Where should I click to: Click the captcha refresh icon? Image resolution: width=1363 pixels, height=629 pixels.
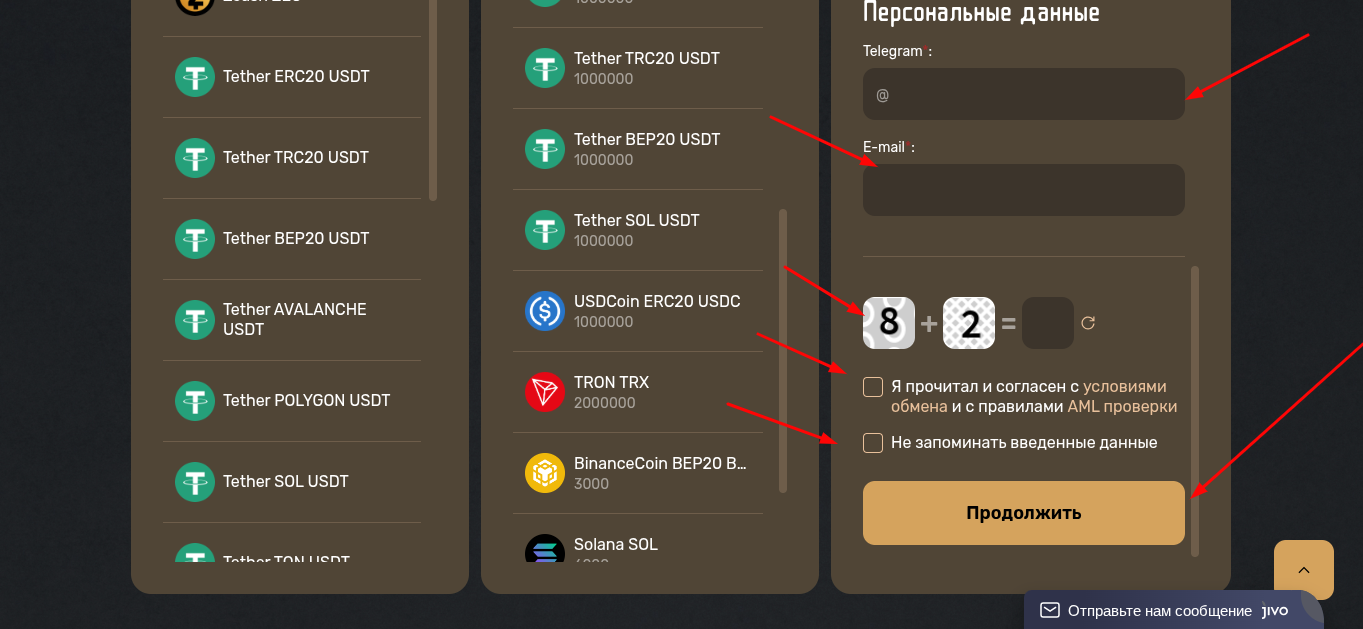(1088, 323)
